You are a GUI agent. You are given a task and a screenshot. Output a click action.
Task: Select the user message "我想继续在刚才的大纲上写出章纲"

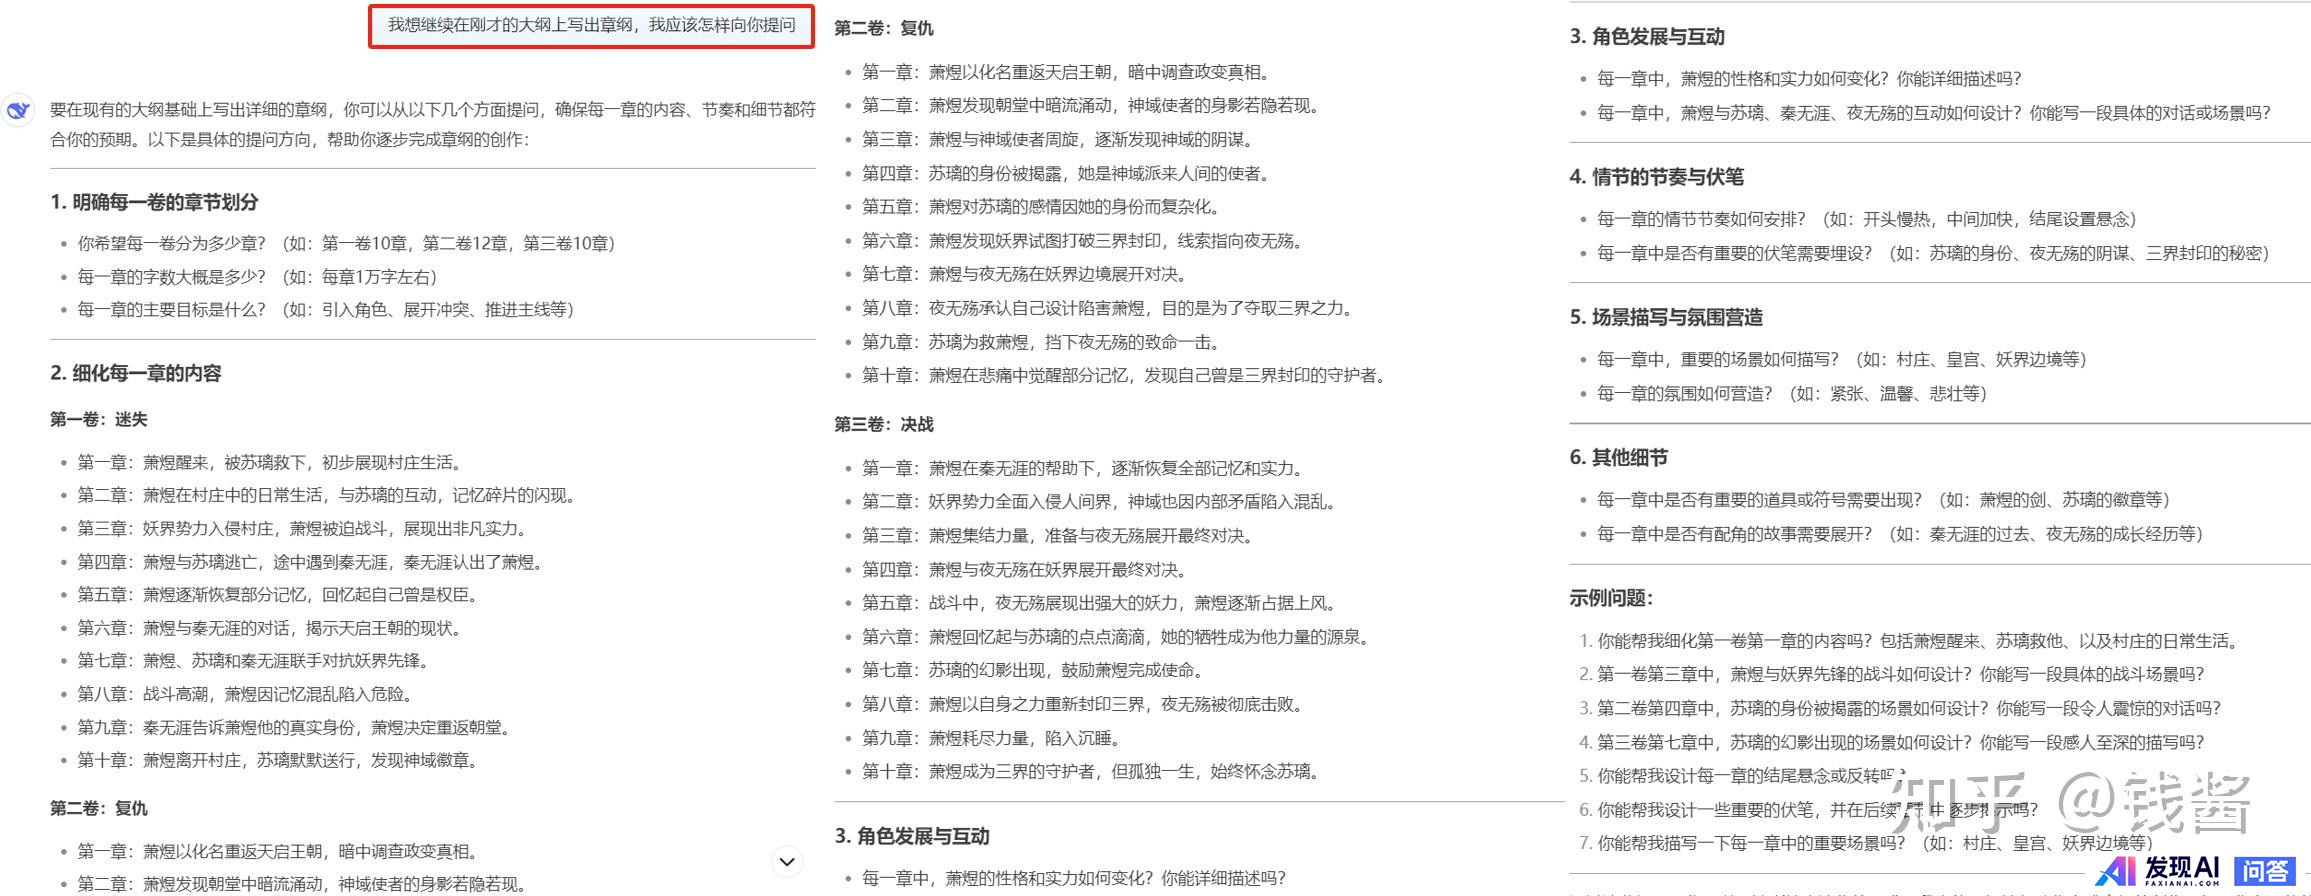[592, 25]
